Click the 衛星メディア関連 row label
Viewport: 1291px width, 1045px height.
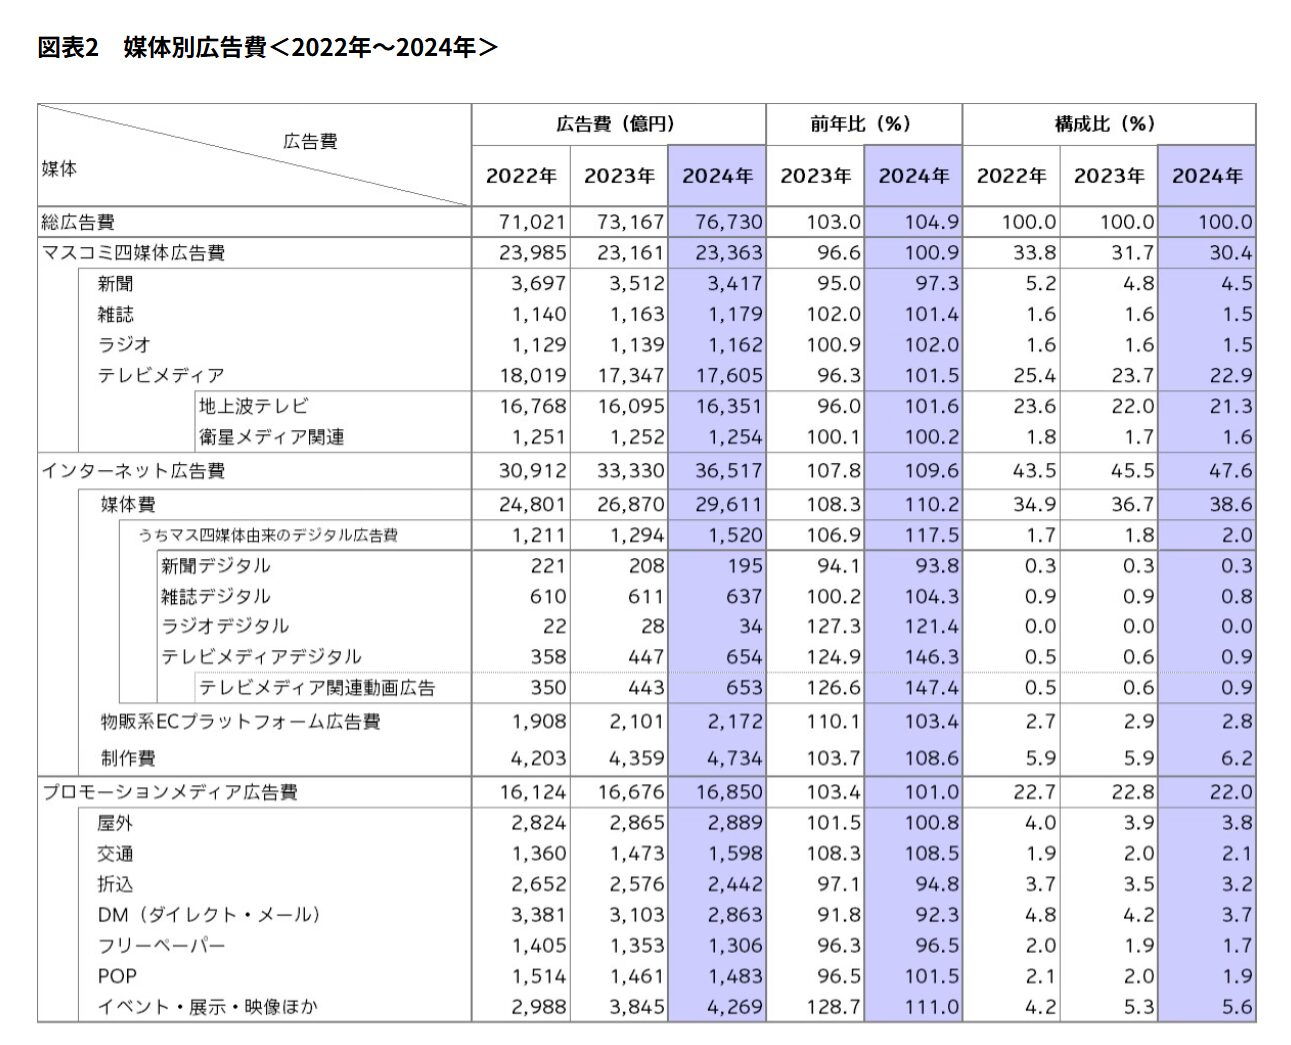(272, 437)
